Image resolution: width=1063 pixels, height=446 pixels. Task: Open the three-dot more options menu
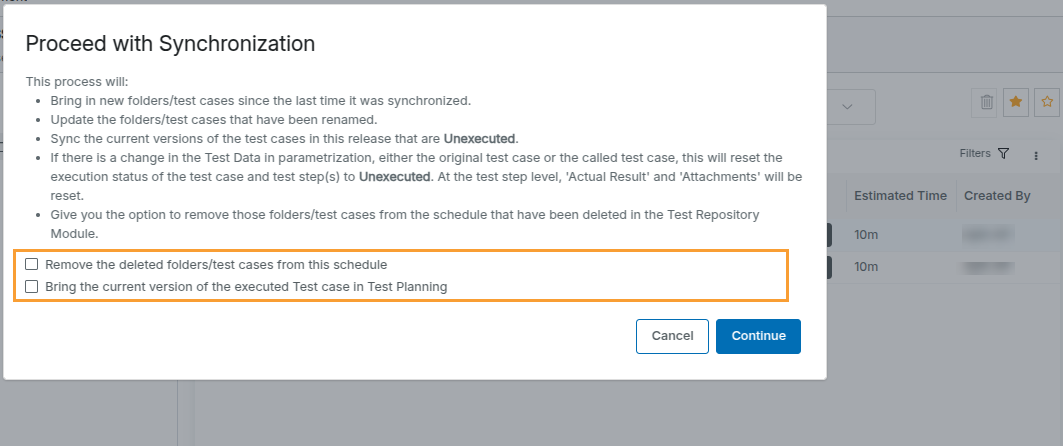(1036, 155)
